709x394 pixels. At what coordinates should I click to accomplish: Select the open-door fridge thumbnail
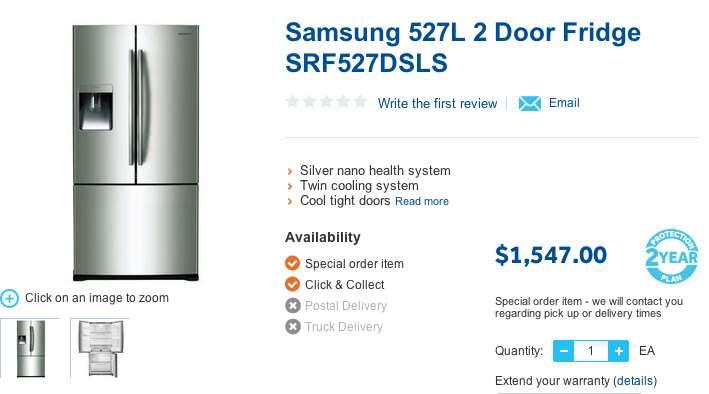pyautogui.click(x=100, y=348)
